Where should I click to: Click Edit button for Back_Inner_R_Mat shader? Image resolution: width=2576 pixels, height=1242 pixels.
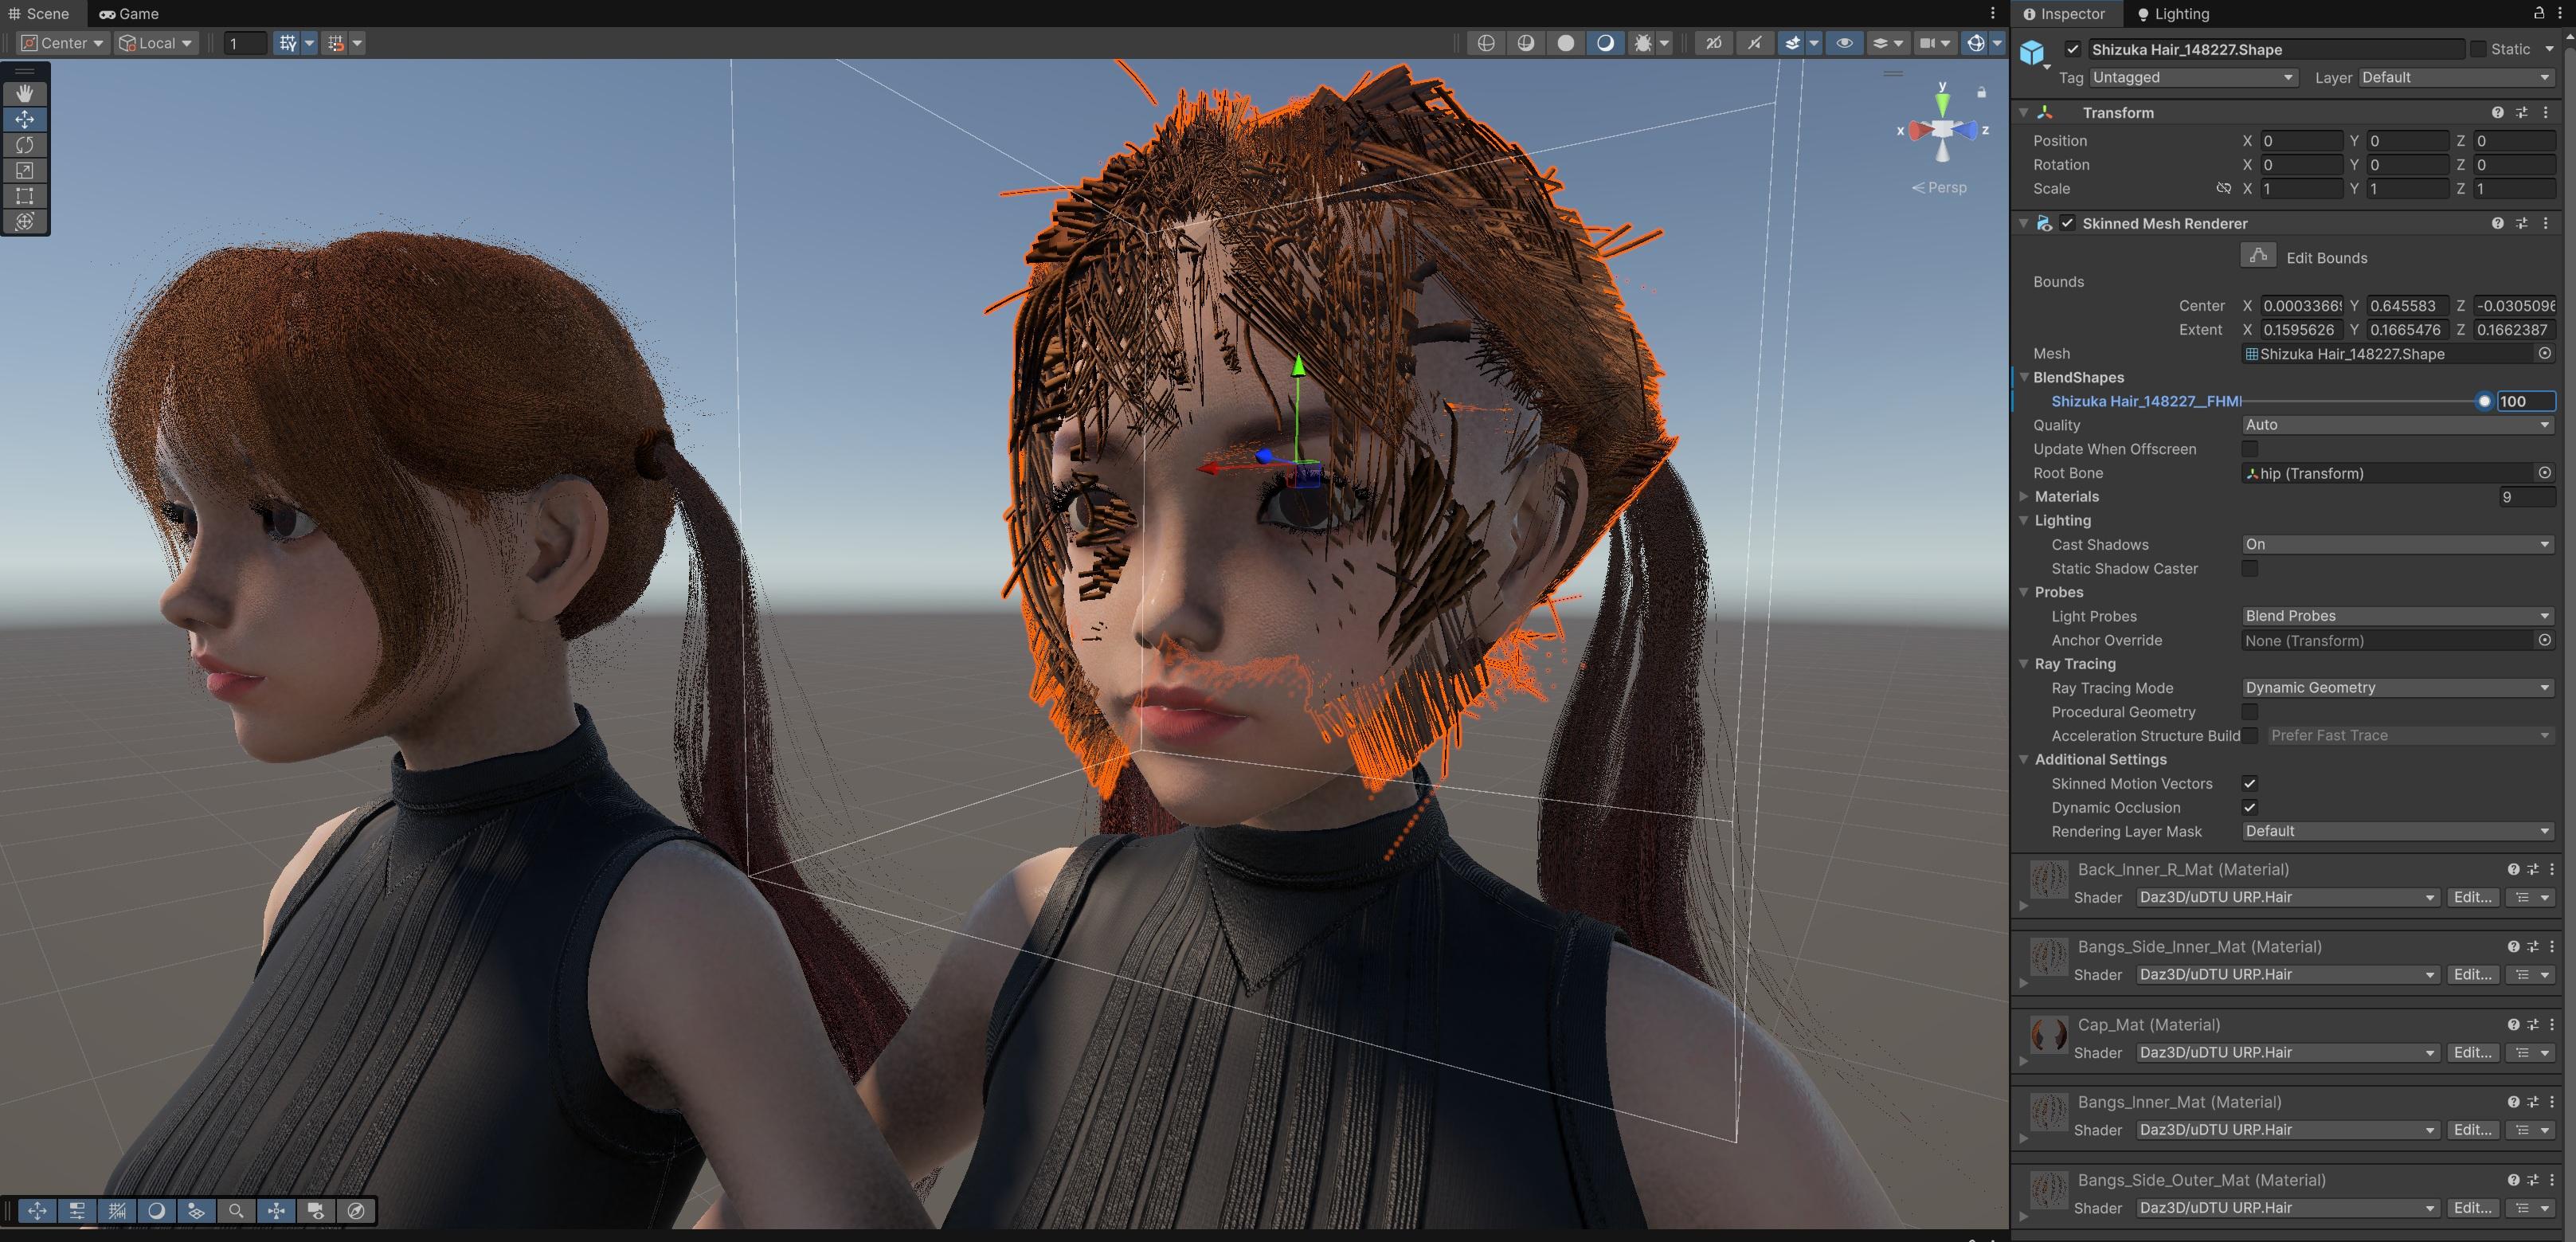point(2472,897)
